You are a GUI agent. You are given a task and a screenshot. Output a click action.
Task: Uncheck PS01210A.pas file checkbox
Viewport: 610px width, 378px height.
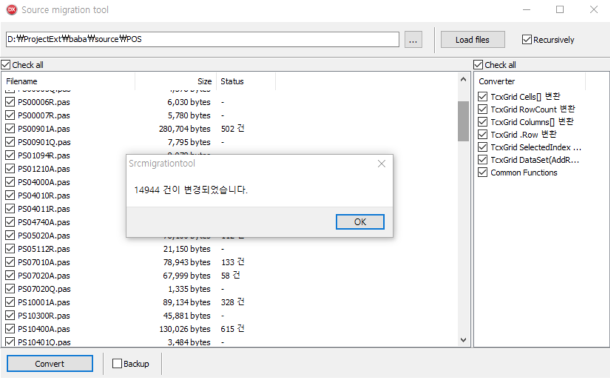tap(10, 168)
